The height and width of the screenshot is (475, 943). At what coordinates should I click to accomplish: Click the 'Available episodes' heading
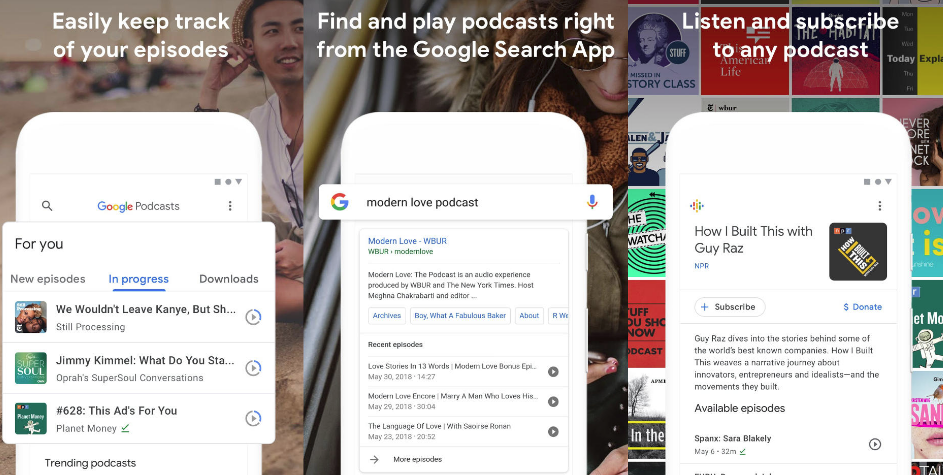pyautogui.click(x=739, y=408)
